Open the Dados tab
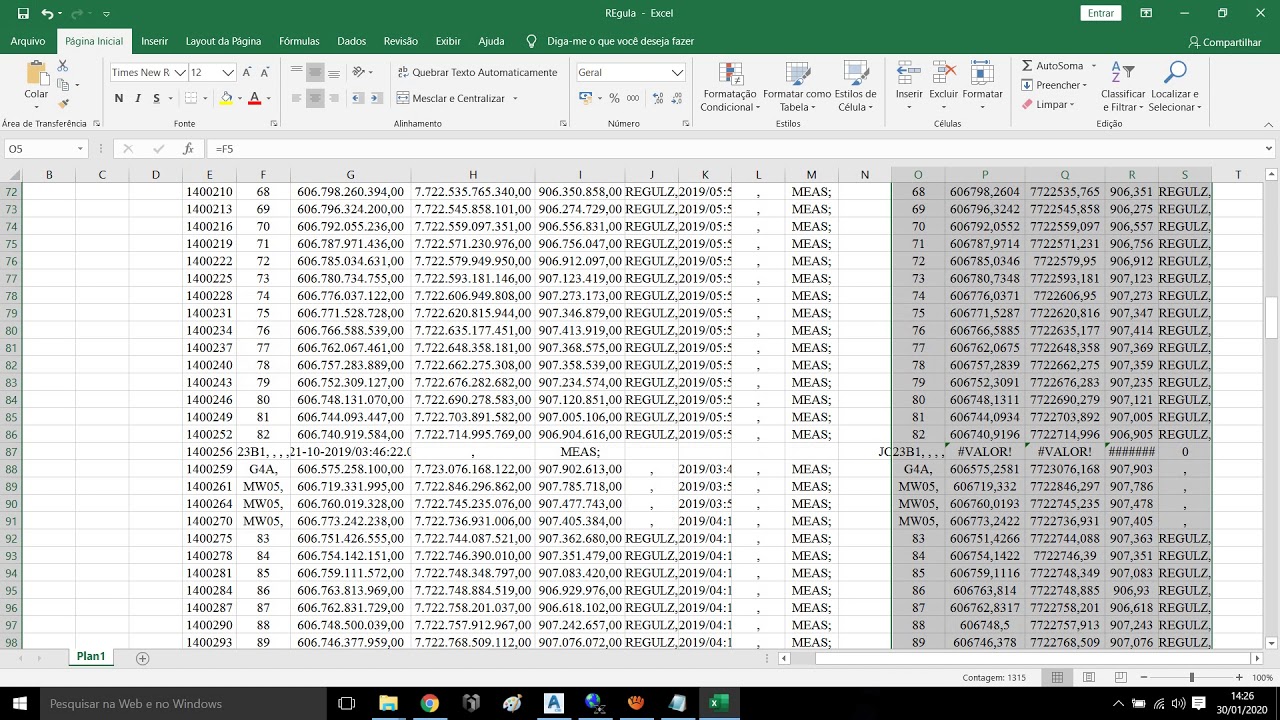 (352, 41)
